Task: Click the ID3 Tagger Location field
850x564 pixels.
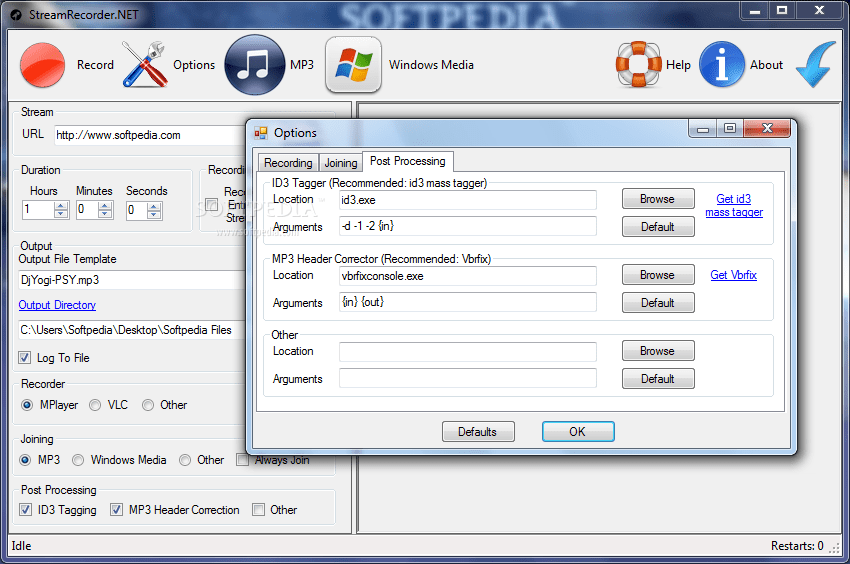Action: (468, 200)
